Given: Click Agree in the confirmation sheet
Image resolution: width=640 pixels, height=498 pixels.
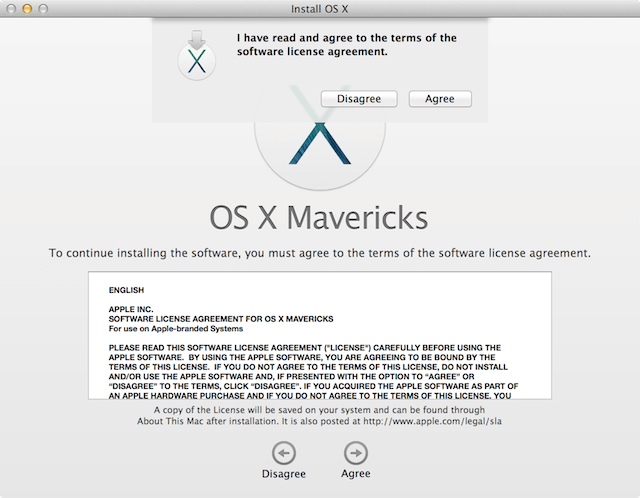Looking at the screenshot, I should click(440, 99).
